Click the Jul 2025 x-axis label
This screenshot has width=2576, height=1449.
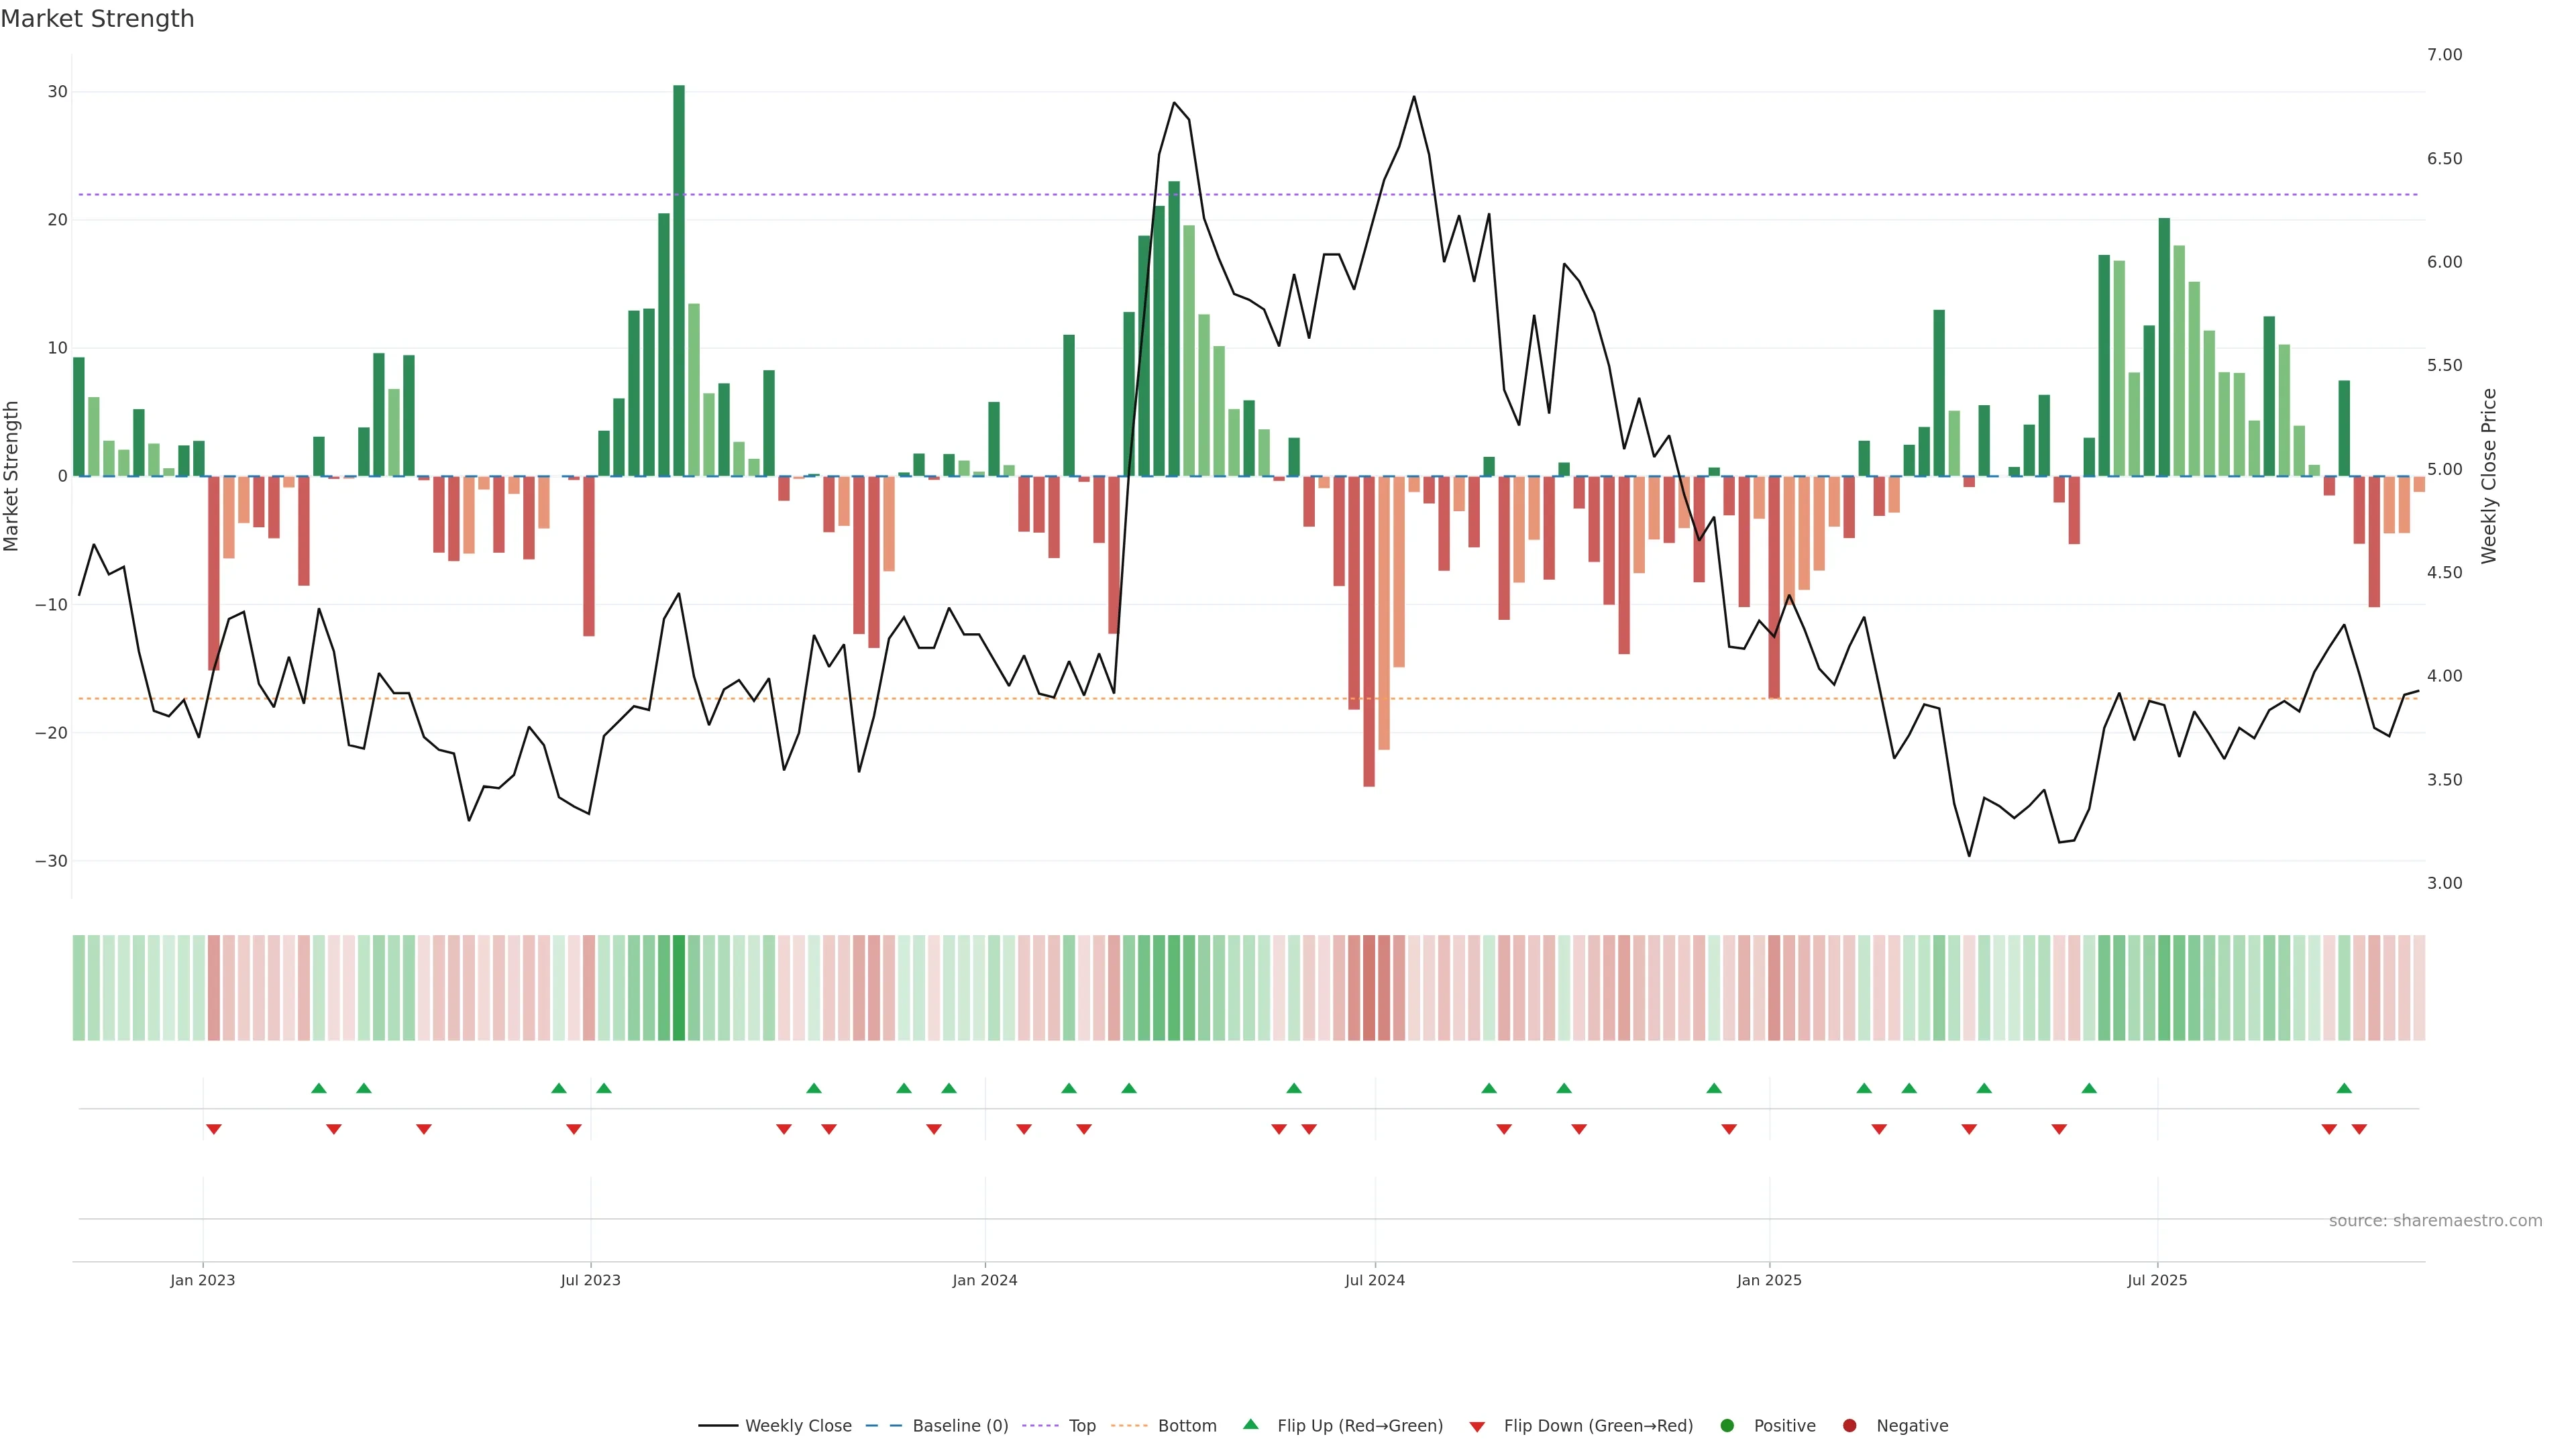[x=2156, y=1280]
